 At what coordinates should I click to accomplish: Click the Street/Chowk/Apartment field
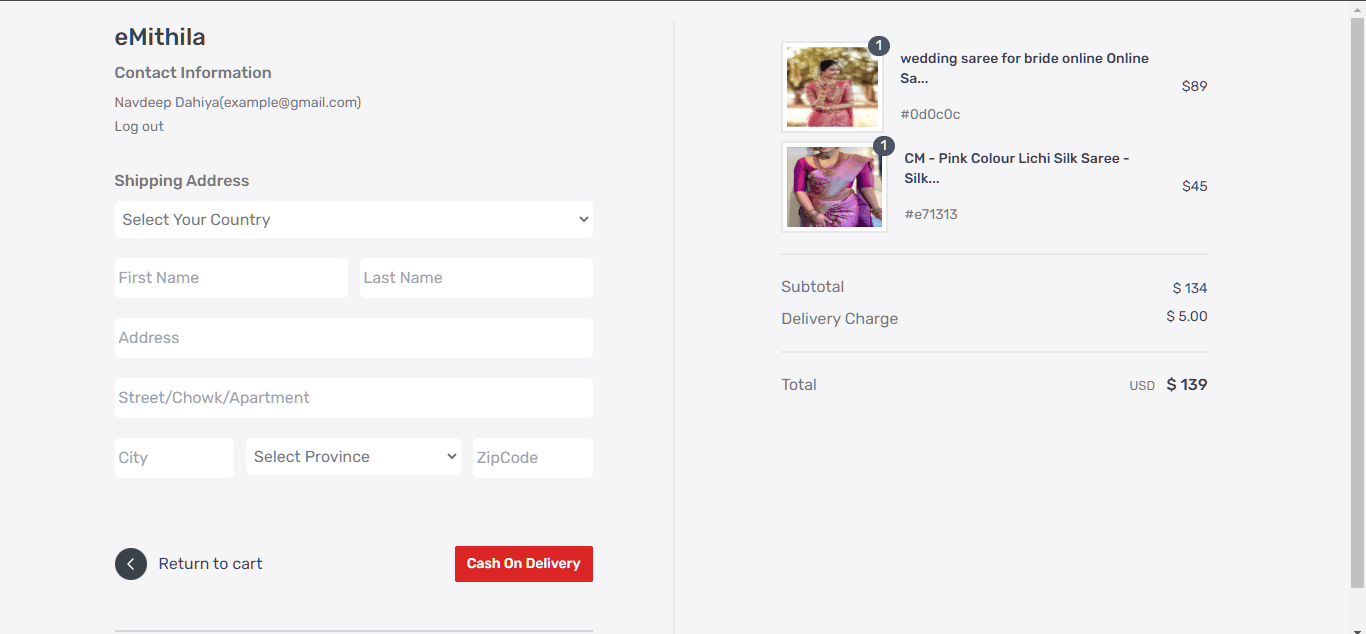point(354,398)
